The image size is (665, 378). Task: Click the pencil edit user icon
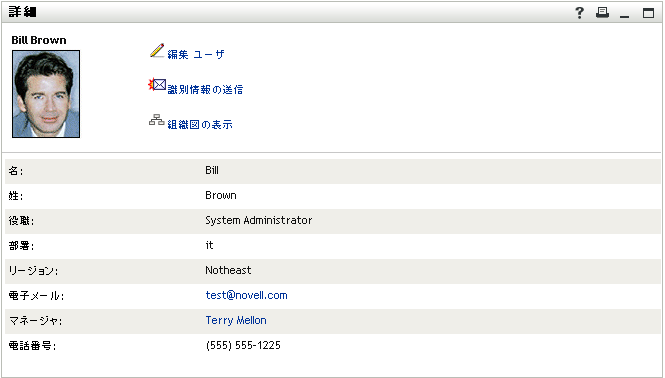[156, 51]
